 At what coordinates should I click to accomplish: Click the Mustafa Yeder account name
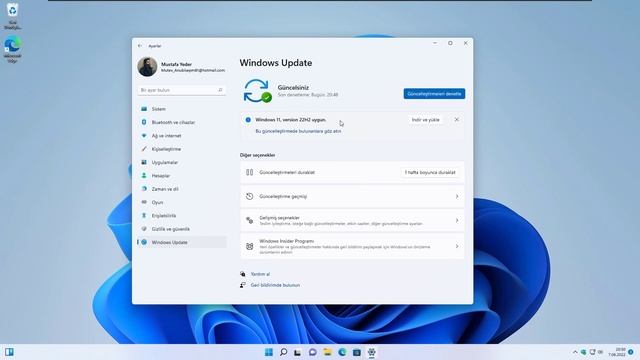tap(176, 64)
